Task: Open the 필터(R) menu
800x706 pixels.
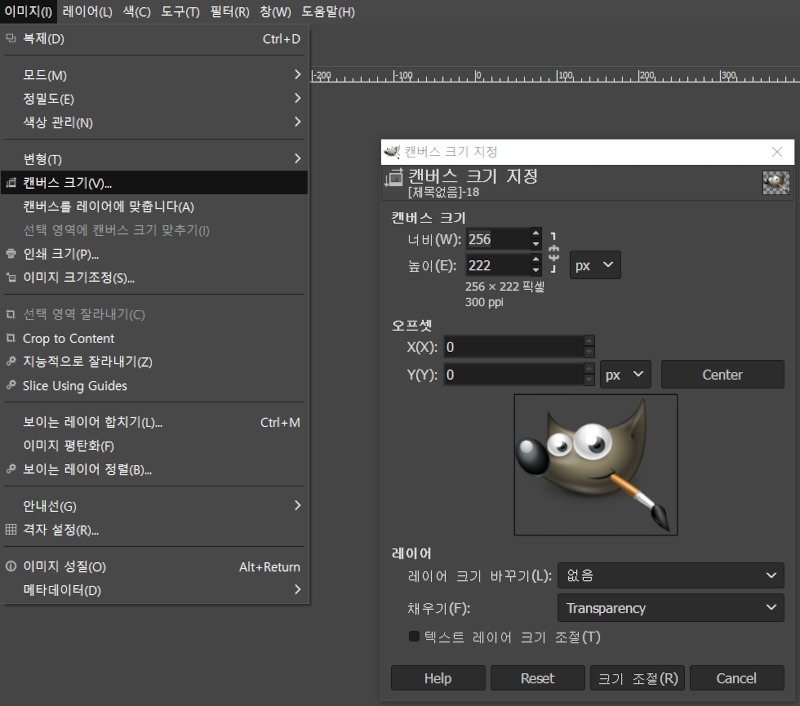Action: click(x=230, y=11)
